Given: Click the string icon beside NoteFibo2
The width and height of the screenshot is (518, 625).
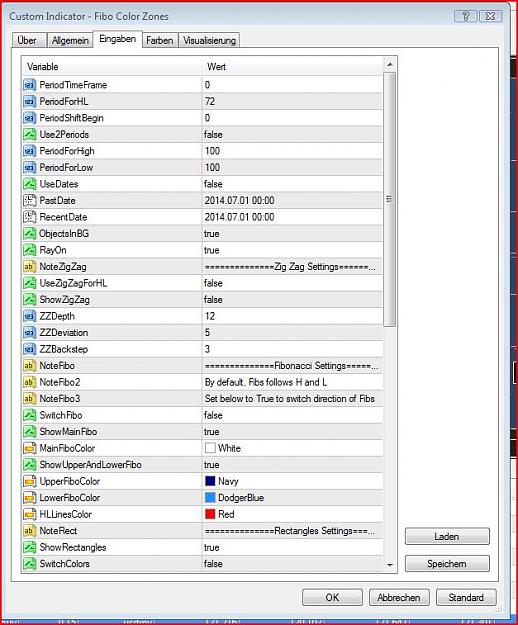Looking at the screenshot, I should coord(29,382).
